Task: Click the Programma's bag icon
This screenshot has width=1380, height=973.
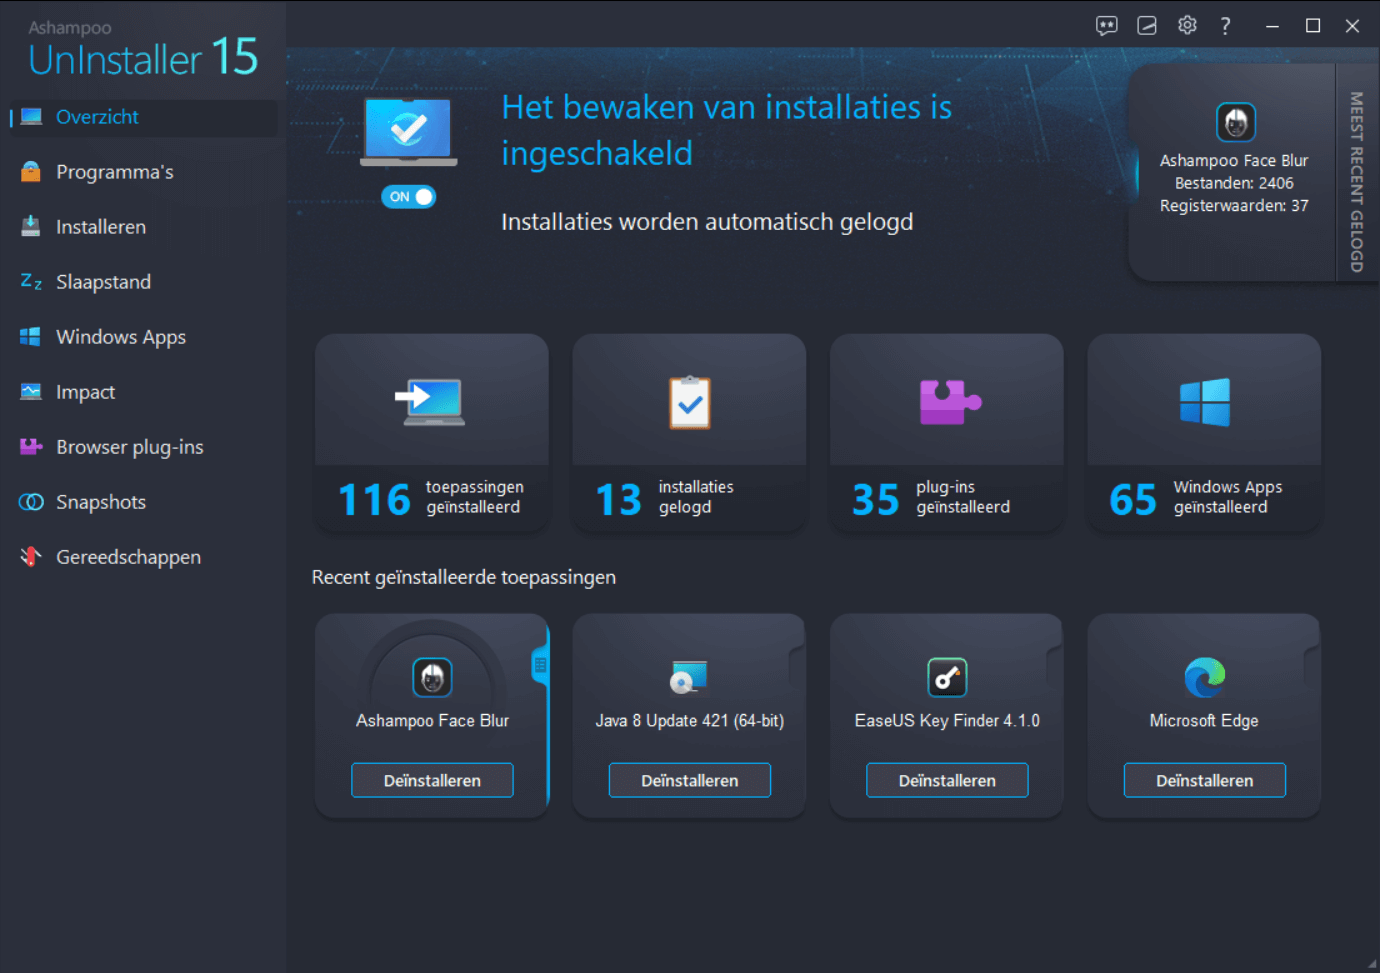Action: point(31,172)
